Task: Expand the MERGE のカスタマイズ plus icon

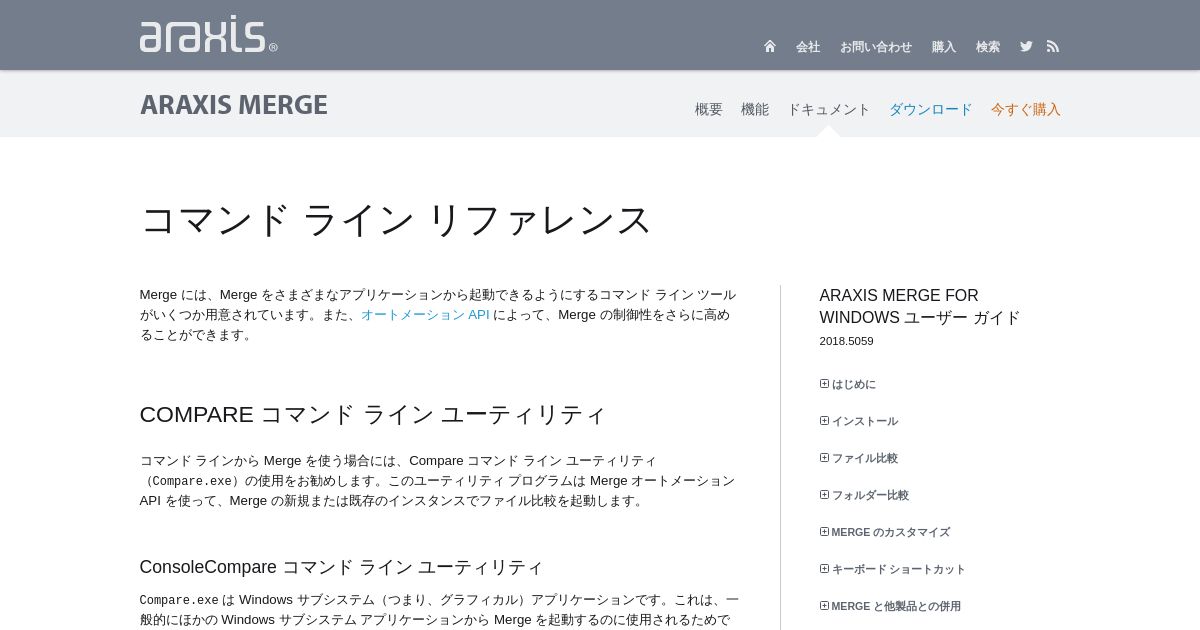Action: pyautogui.click(x=824, y=531)
